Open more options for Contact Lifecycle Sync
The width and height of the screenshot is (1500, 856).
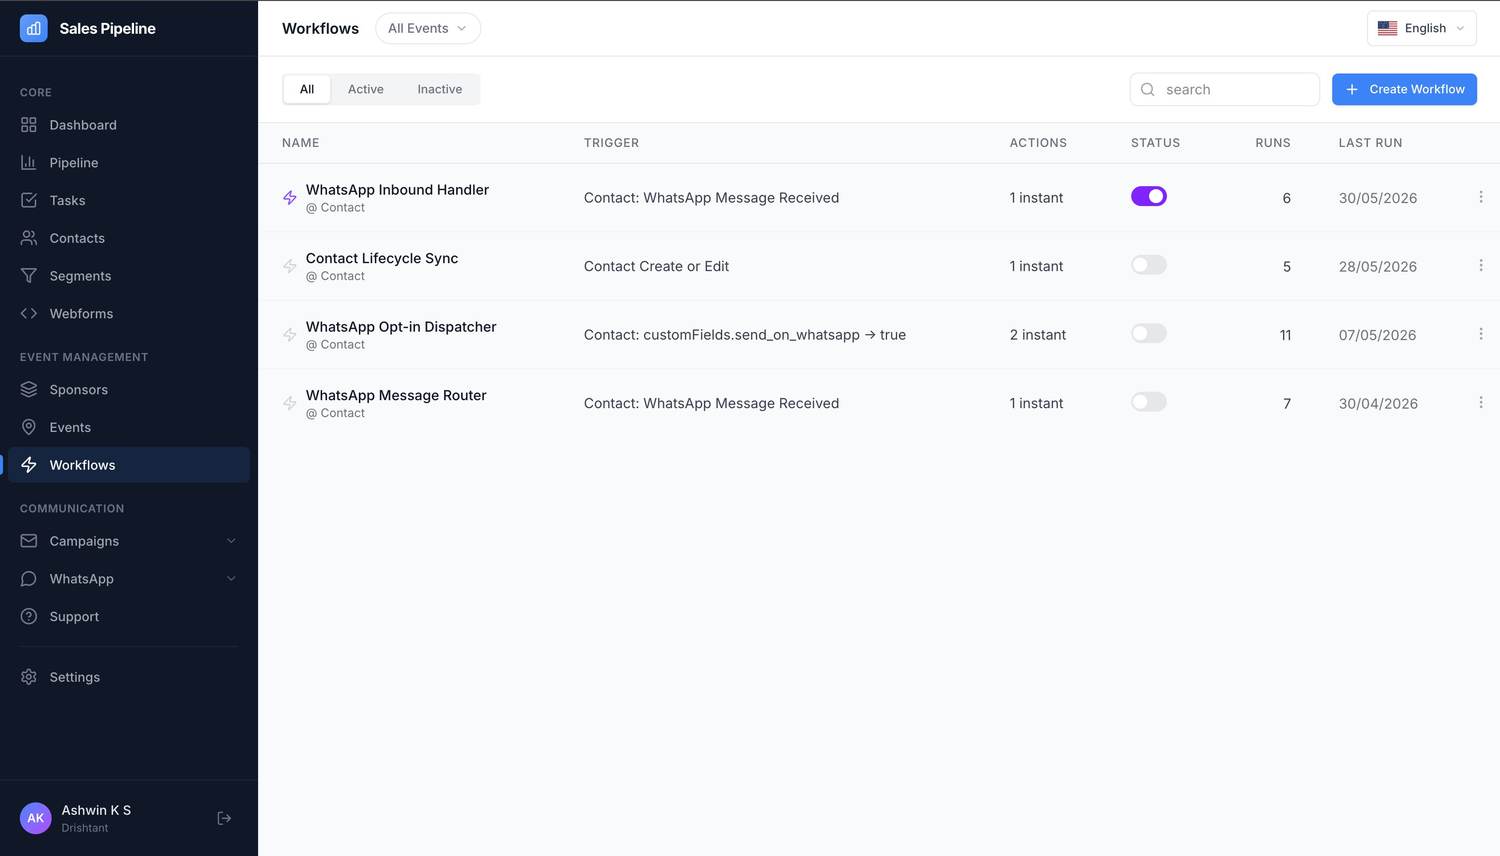point(1481,265)
